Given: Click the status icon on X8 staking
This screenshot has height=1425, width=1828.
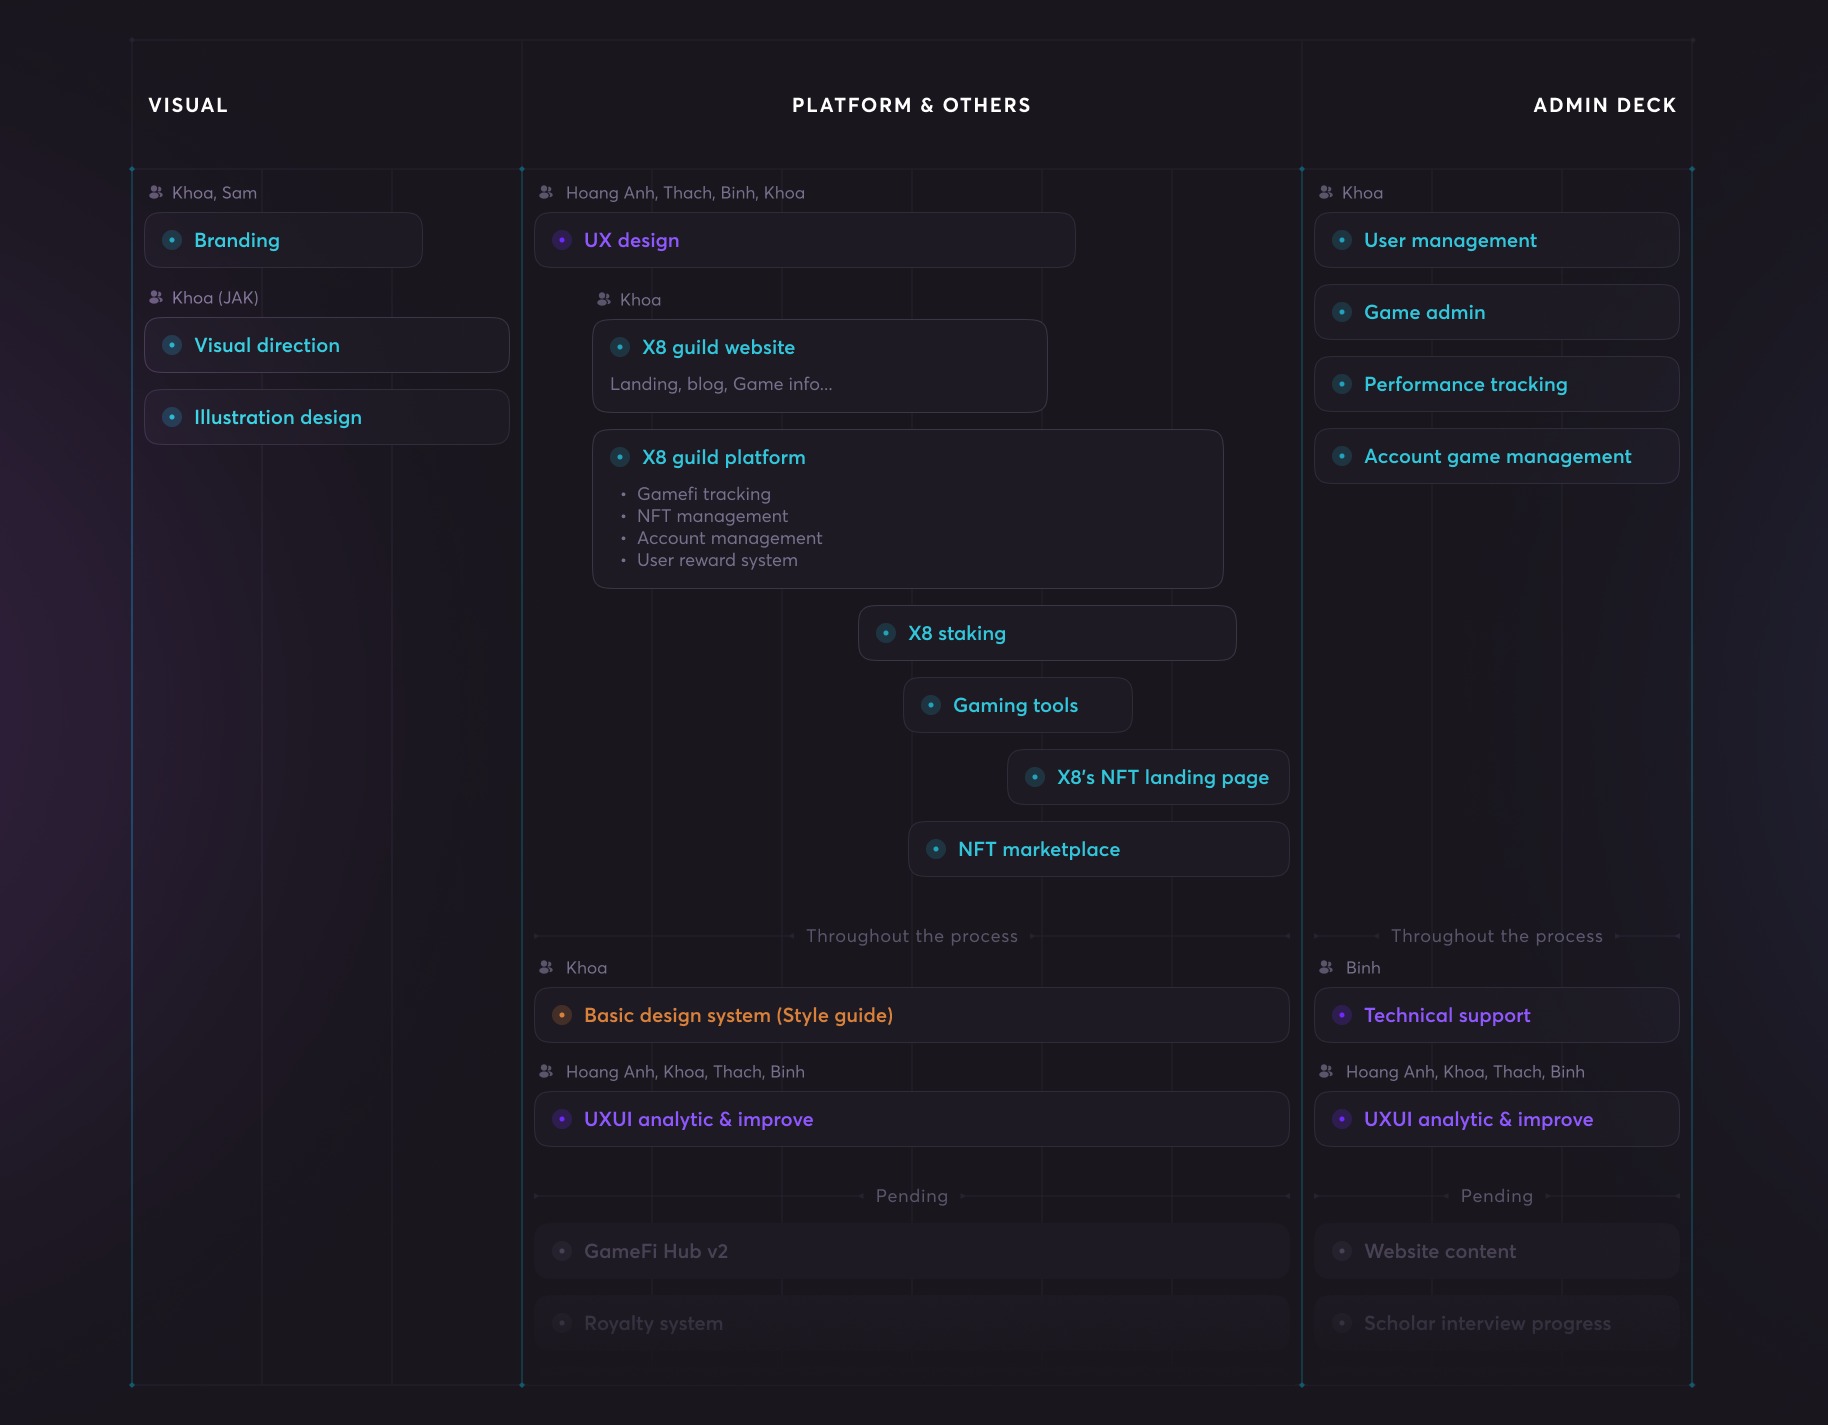Looking at the screenshot, I should point(884,633).
